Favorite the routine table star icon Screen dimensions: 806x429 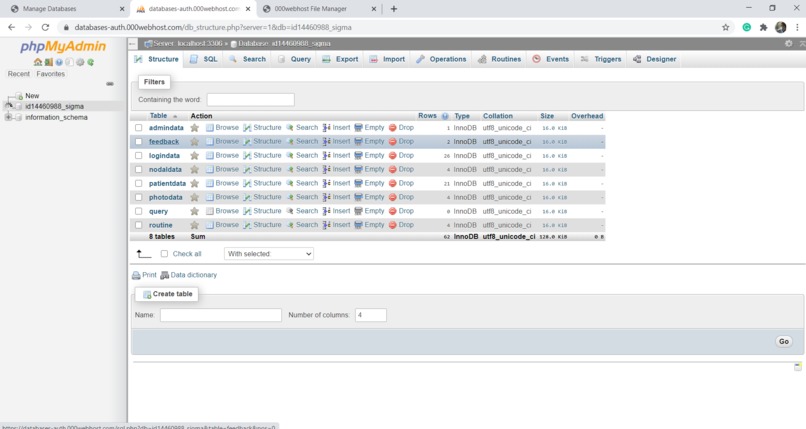click(x=194, y=225)
